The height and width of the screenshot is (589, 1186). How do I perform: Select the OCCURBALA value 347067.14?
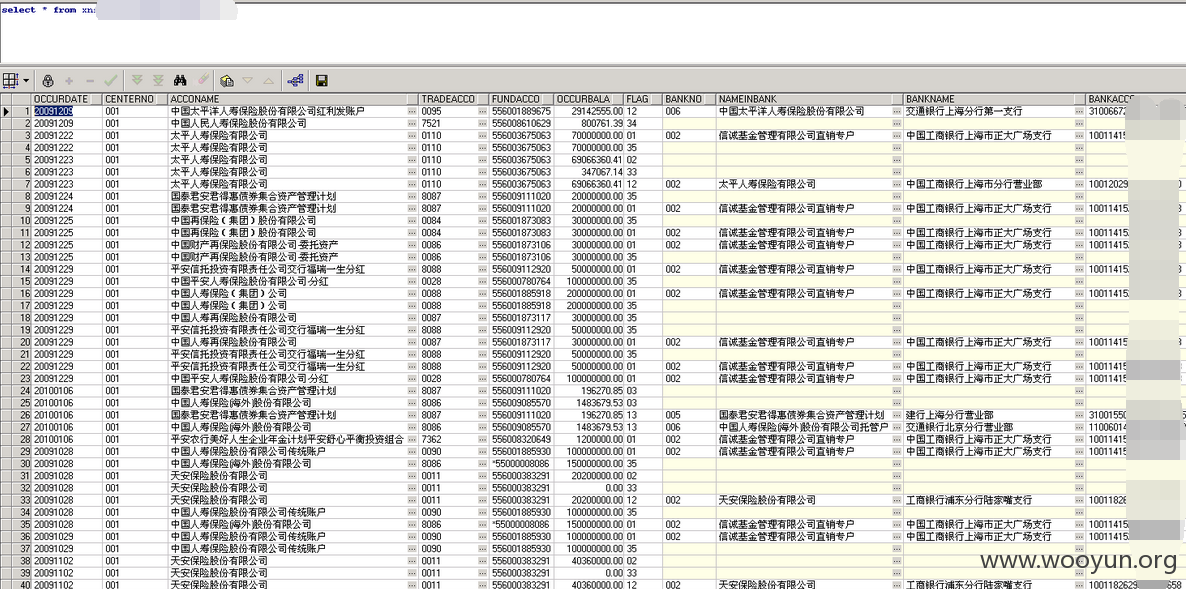(588, 172)
